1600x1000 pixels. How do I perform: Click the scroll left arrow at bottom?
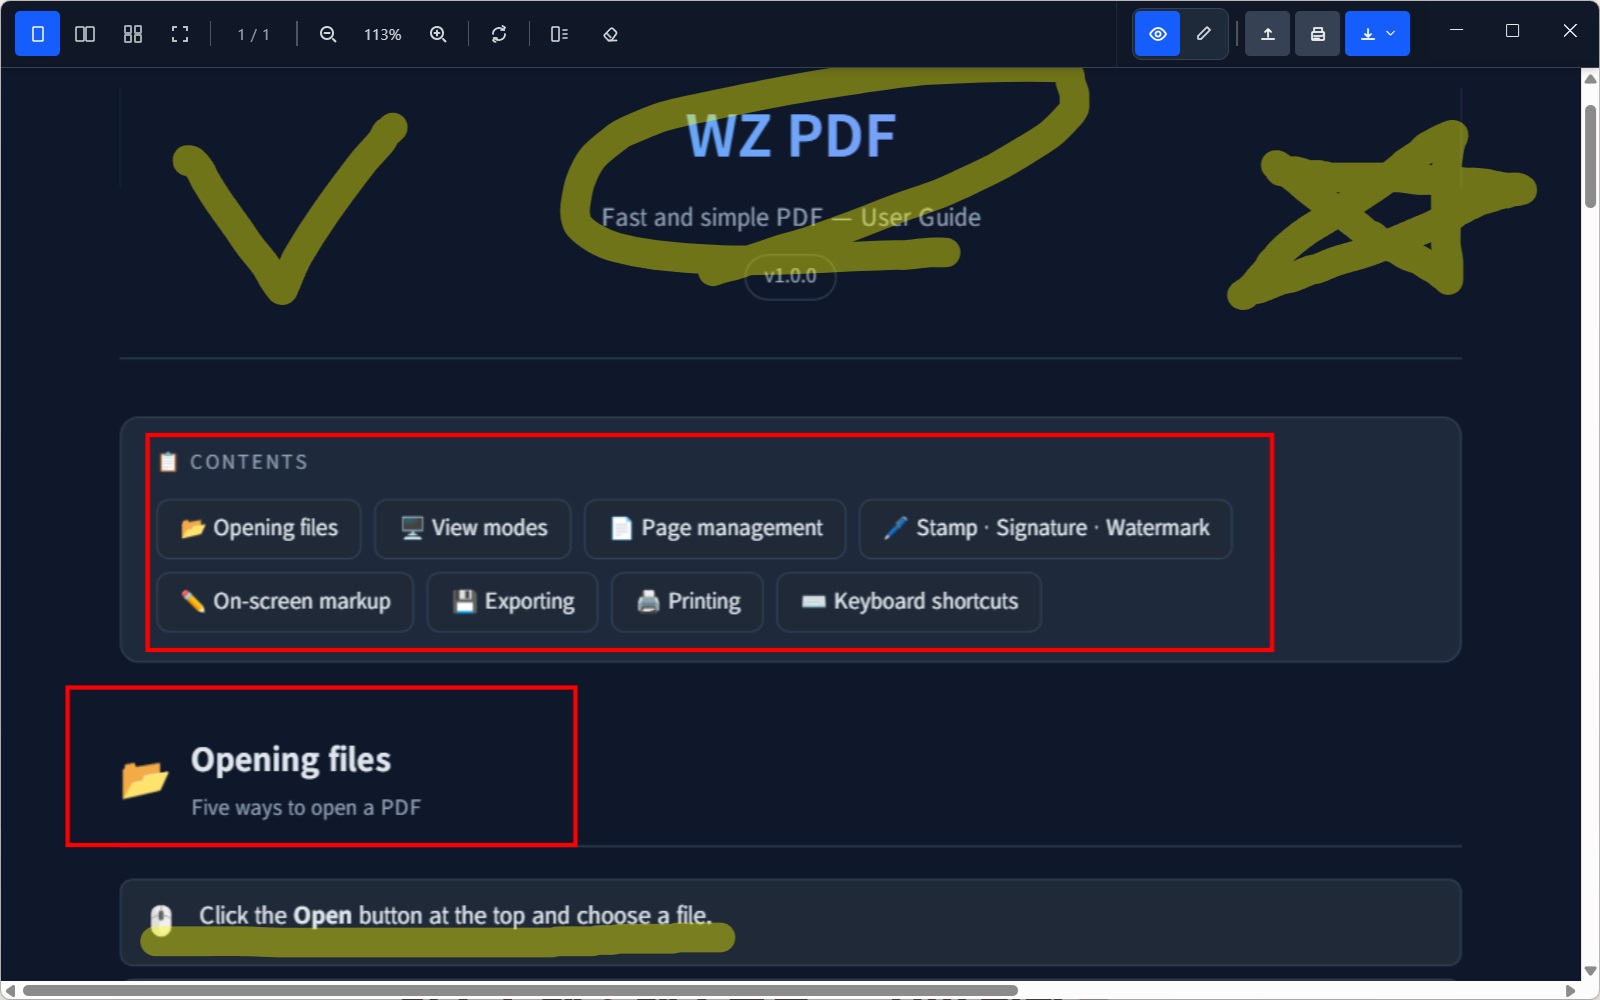click(10, 991)
